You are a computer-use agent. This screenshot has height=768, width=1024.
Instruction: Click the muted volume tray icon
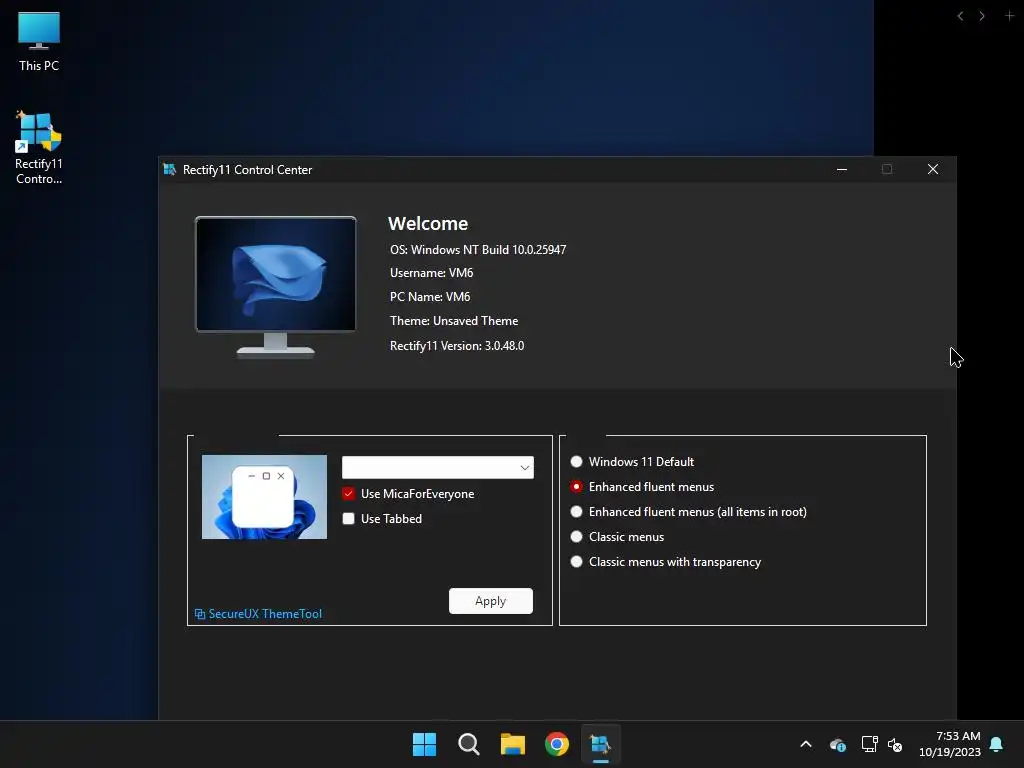(895, 744)
